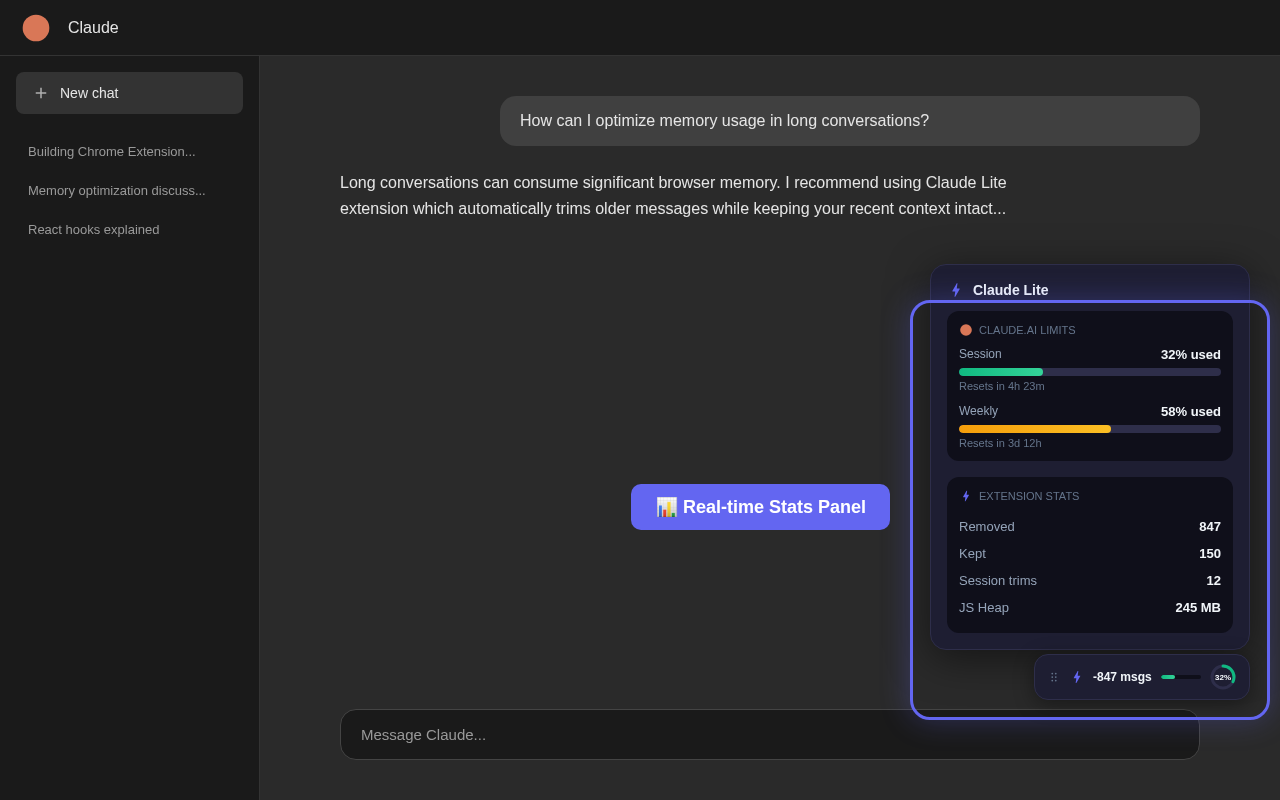Click the CLAUDE.AI LIMITS heading
Screen dimensions: 1280x800
(x=1027, y=330)
